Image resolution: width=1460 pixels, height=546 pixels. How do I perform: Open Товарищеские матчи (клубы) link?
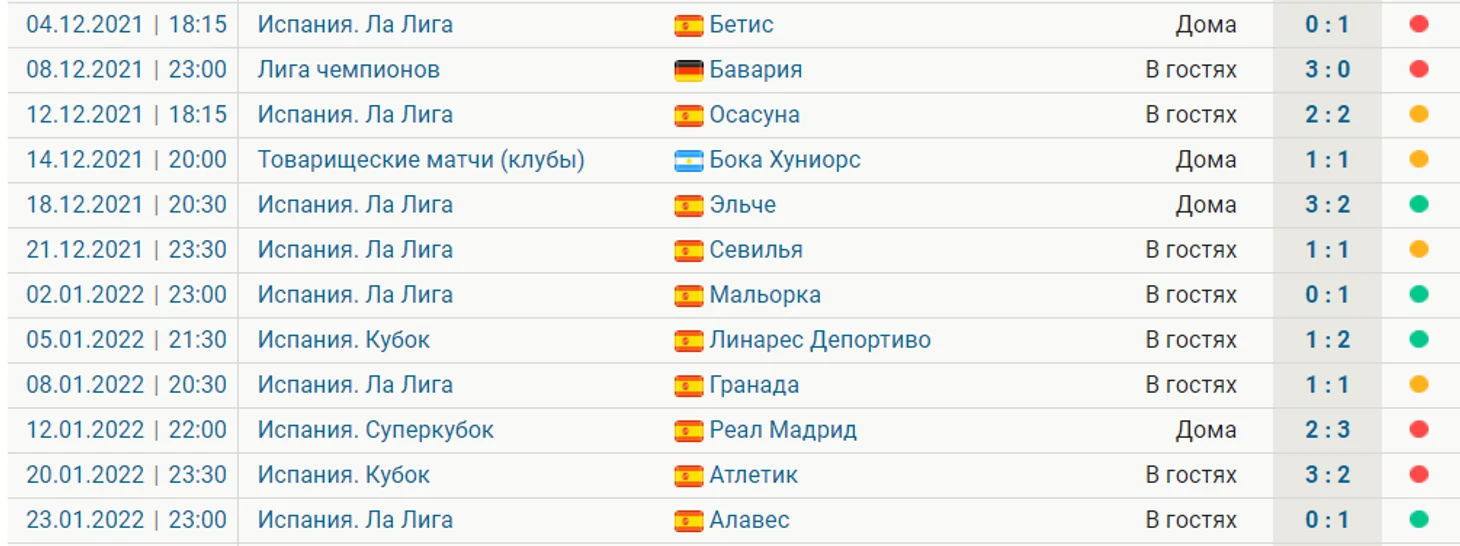[421, 160]
